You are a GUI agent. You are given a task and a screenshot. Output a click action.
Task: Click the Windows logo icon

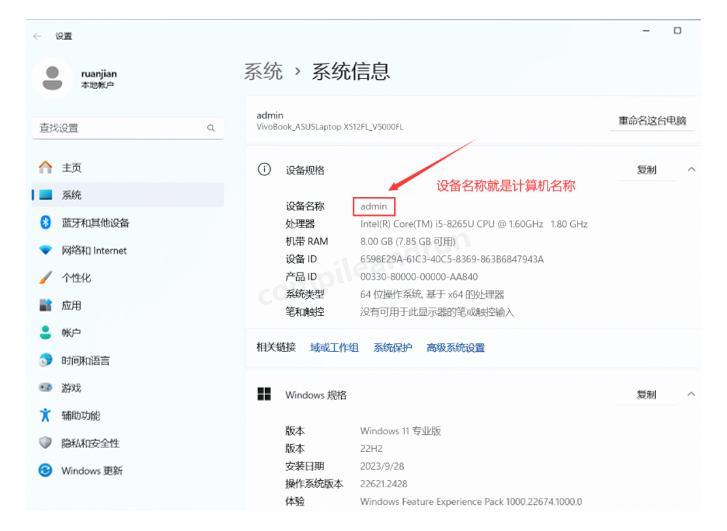(x=264, y=394)
